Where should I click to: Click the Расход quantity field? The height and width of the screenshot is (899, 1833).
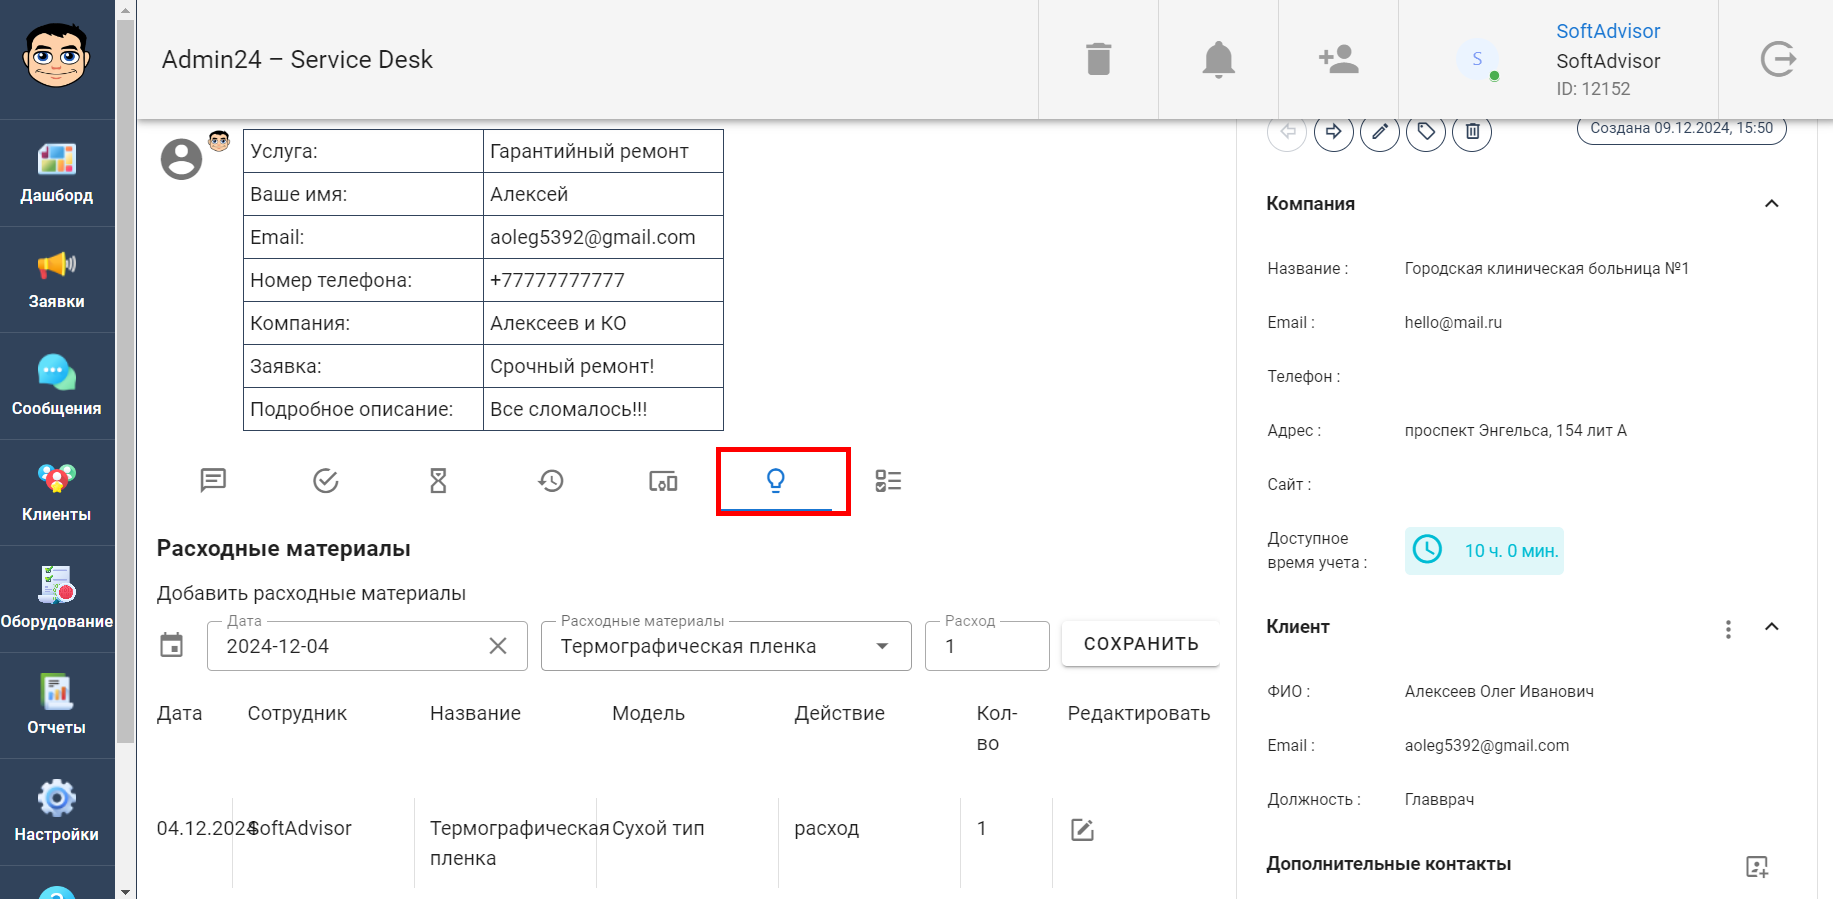[987, 646]
